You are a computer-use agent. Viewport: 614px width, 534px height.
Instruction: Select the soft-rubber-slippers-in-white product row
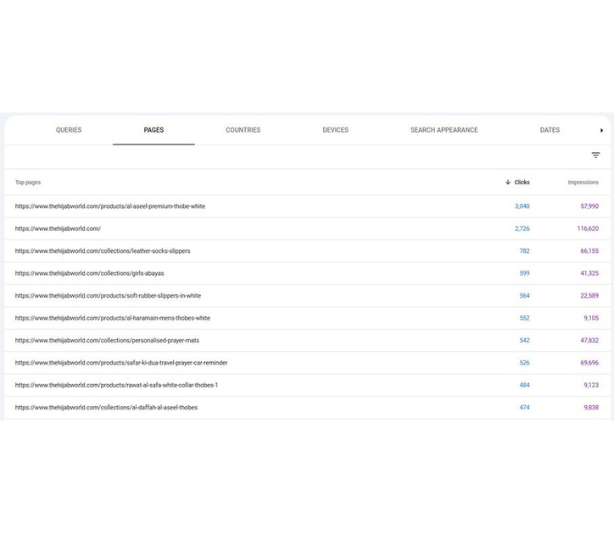[x=108, y=296]
